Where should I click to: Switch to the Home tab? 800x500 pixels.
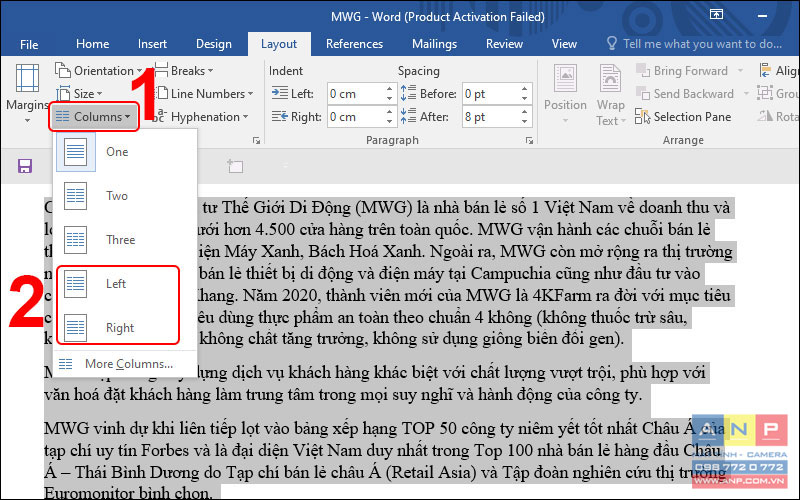click(92, 44)
